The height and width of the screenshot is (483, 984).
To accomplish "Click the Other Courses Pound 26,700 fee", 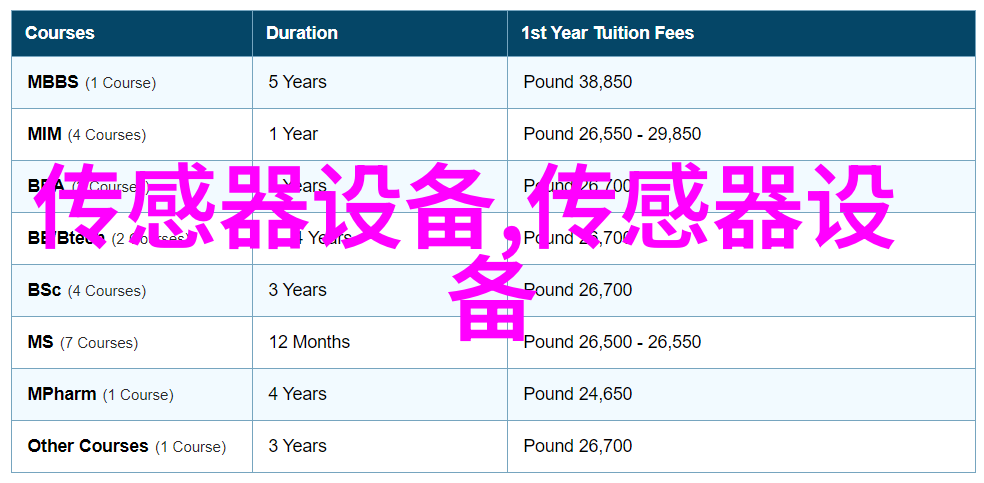I will click(578, 447).
